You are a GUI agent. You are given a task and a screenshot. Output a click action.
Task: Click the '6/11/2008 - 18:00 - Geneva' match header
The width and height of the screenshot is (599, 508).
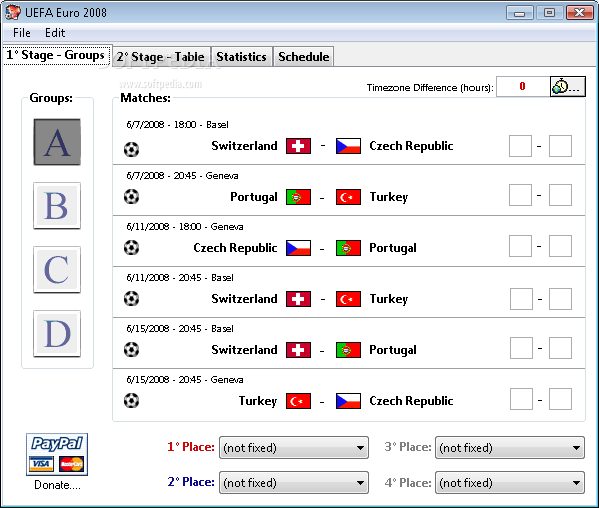185,226
